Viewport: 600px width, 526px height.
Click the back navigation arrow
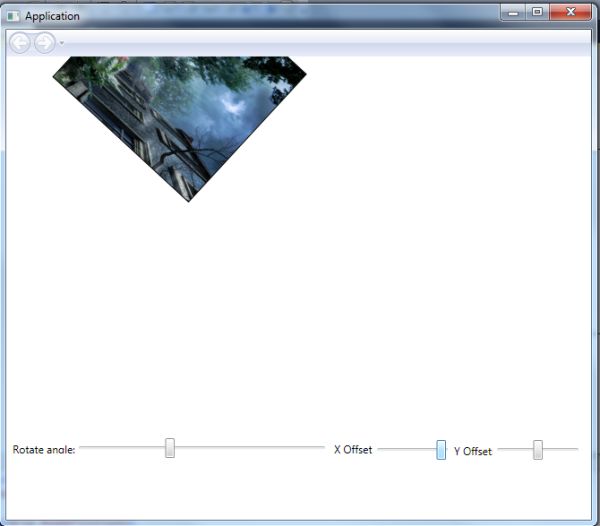point(20,43)
